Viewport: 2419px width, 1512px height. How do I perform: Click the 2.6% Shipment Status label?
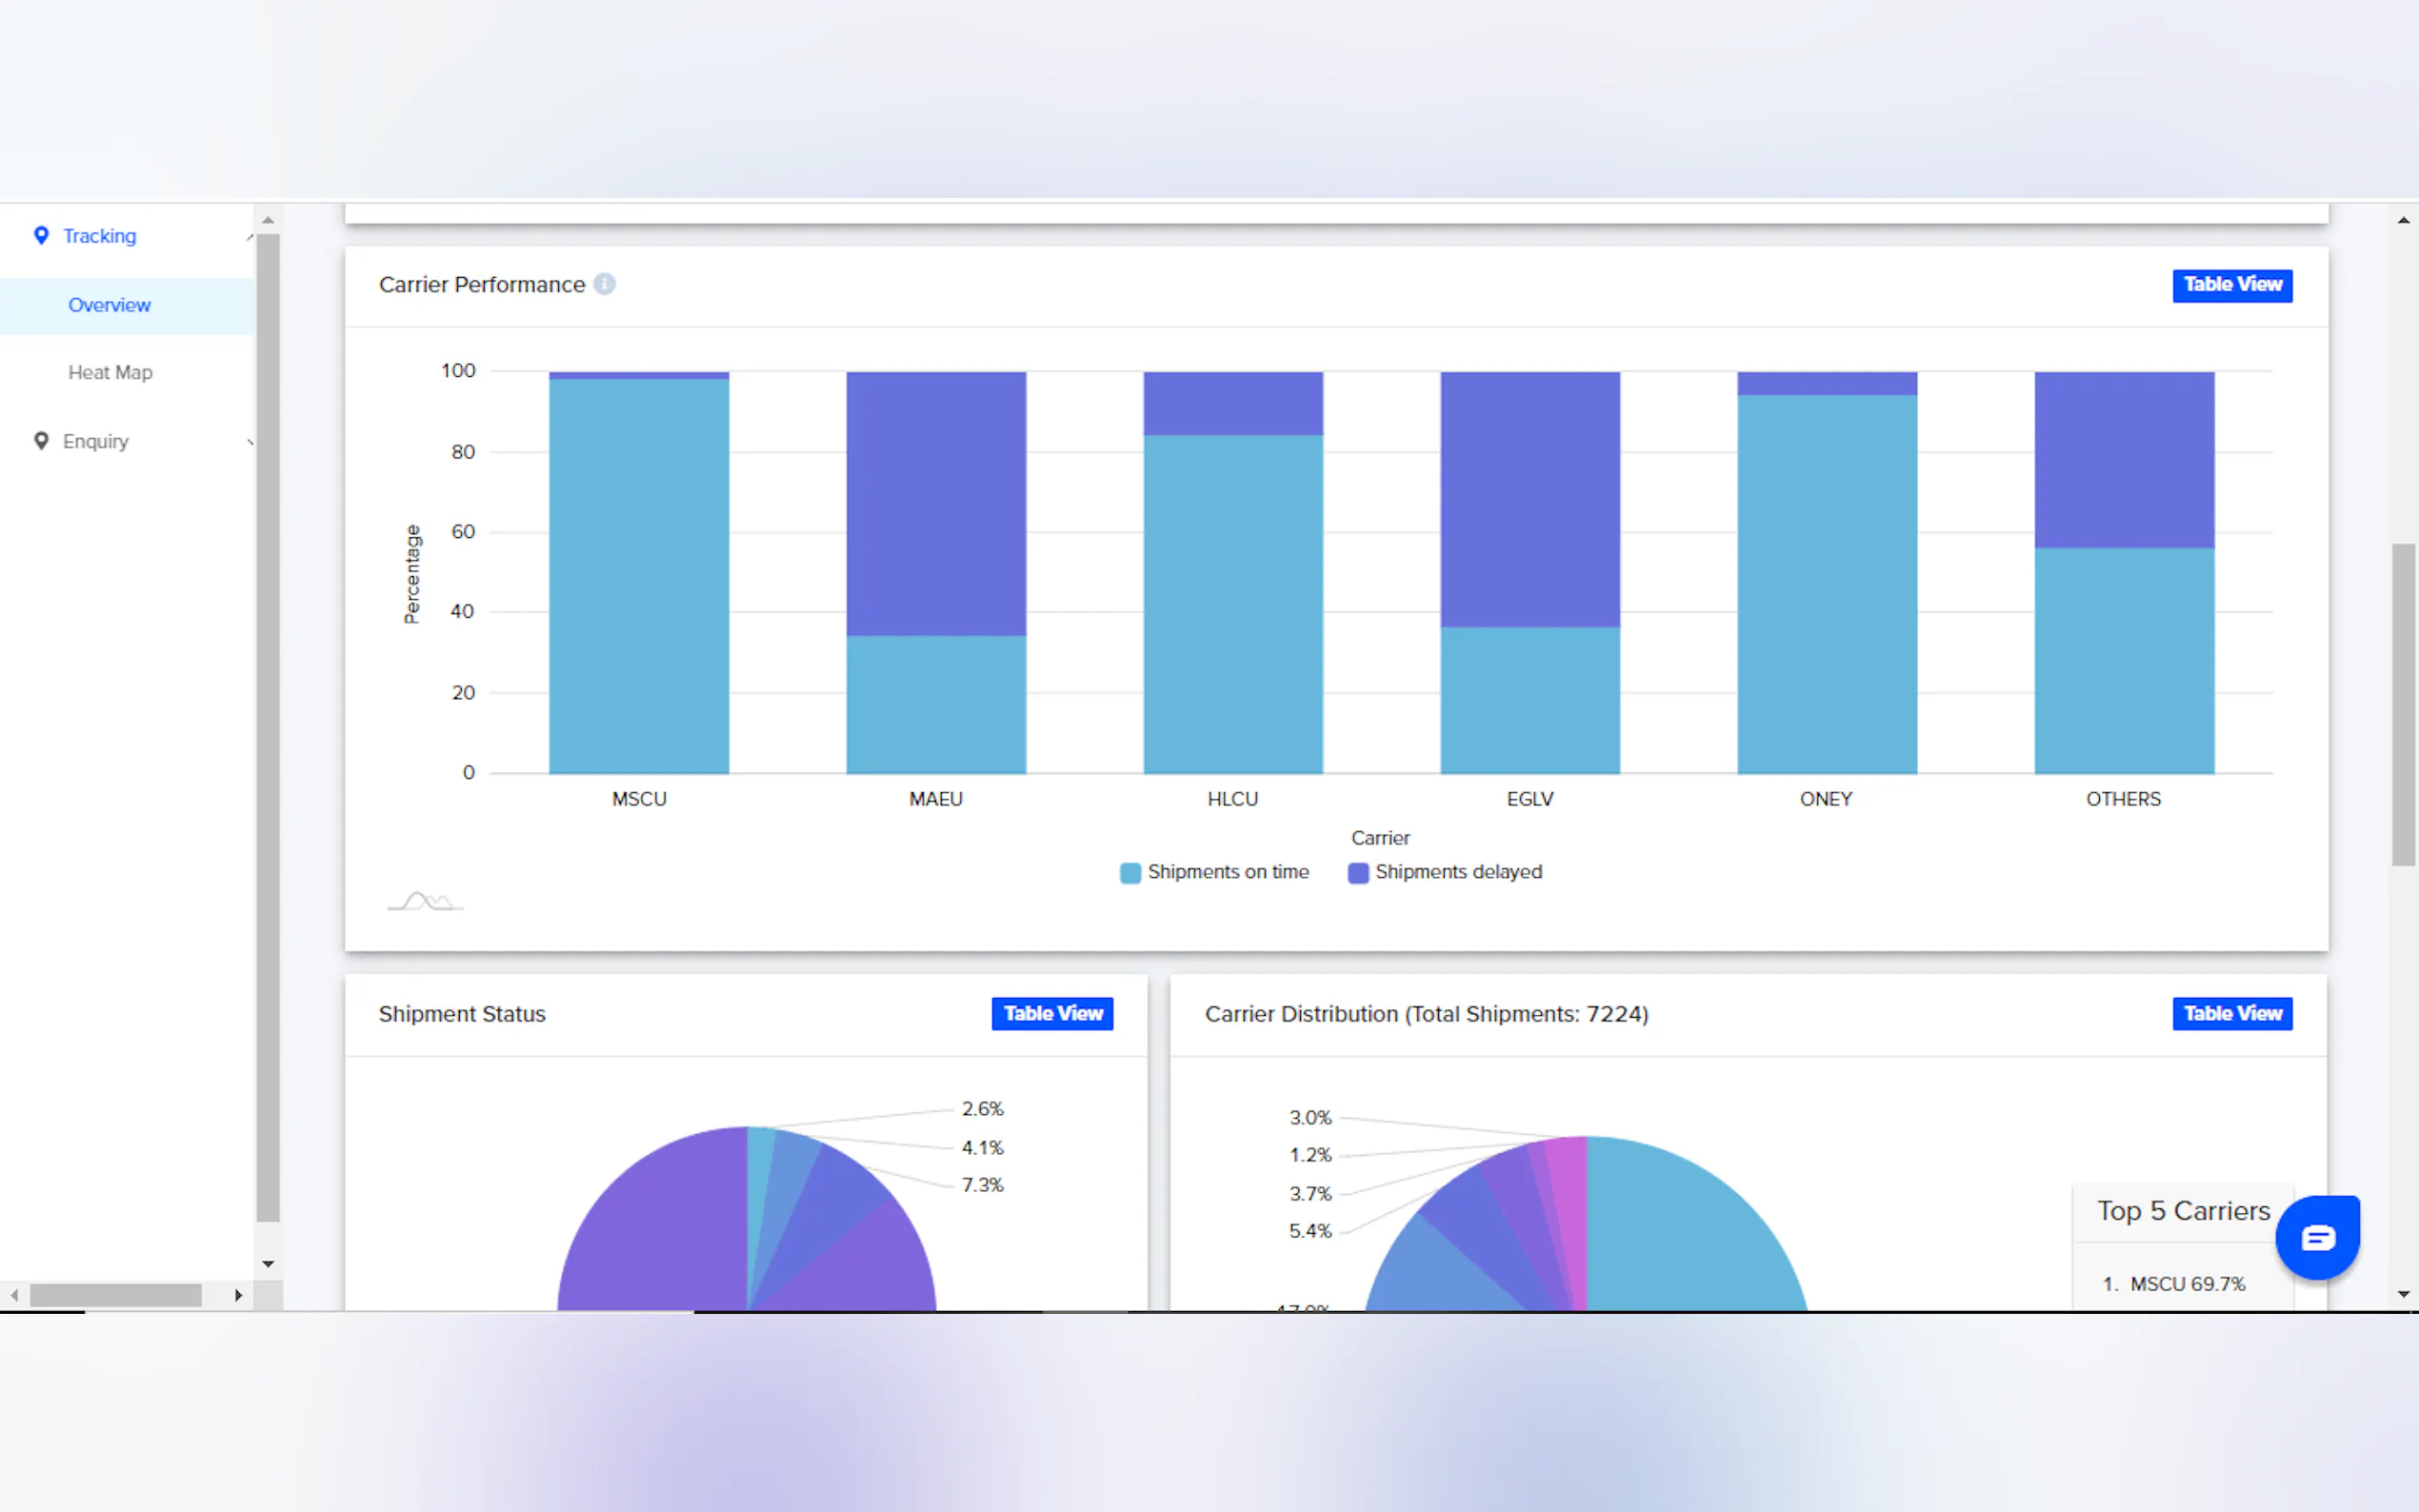982,1109
